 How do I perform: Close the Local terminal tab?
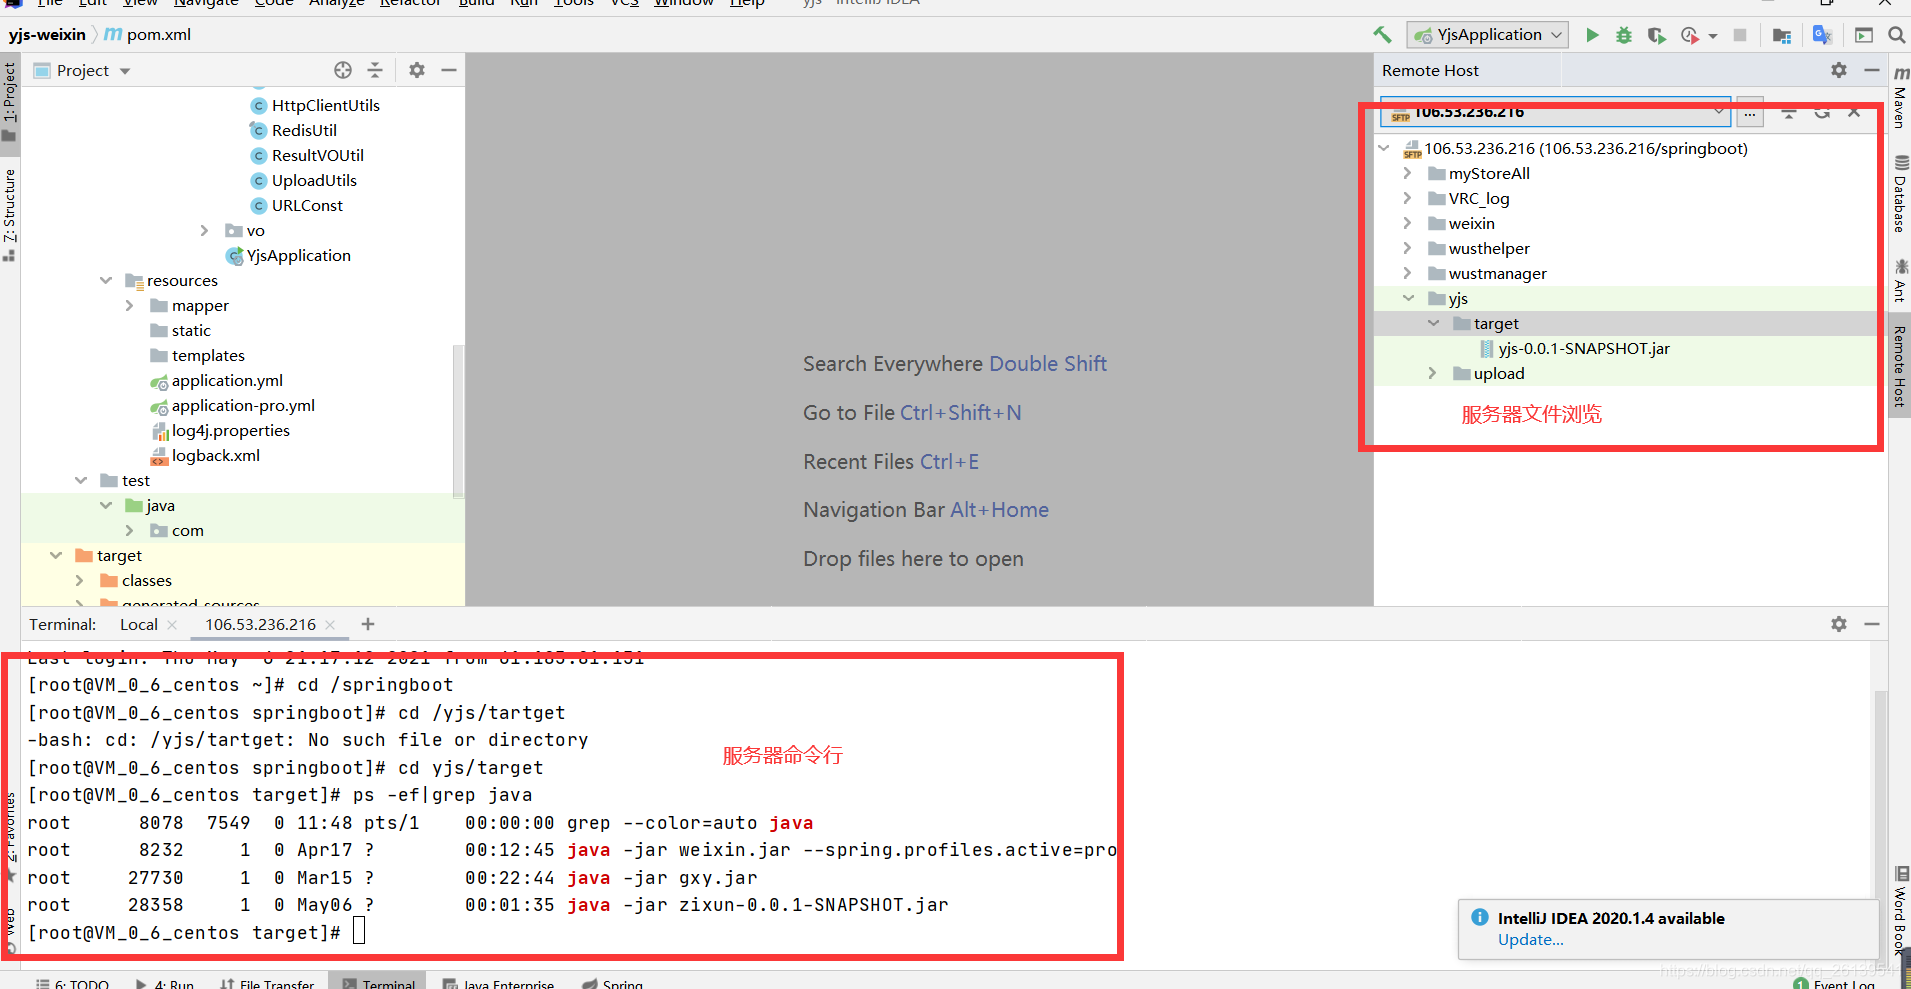(172, 625)
